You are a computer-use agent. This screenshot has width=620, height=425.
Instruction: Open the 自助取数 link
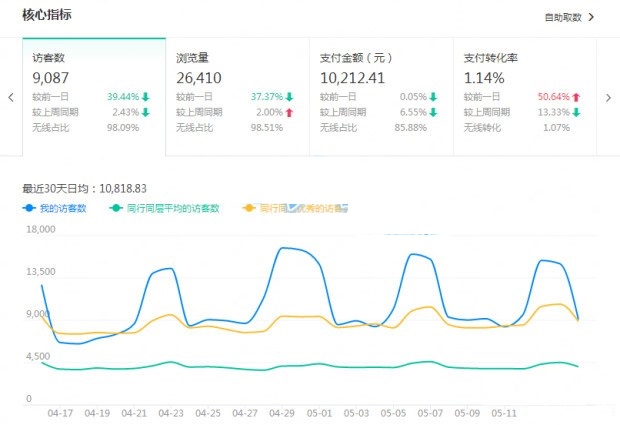click(x=563, y=17)
